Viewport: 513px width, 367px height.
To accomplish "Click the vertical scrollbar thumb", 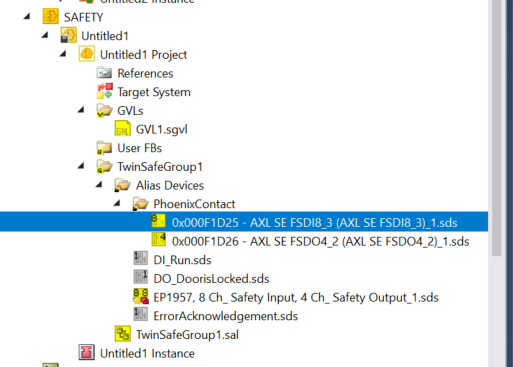I will [496, 128].
